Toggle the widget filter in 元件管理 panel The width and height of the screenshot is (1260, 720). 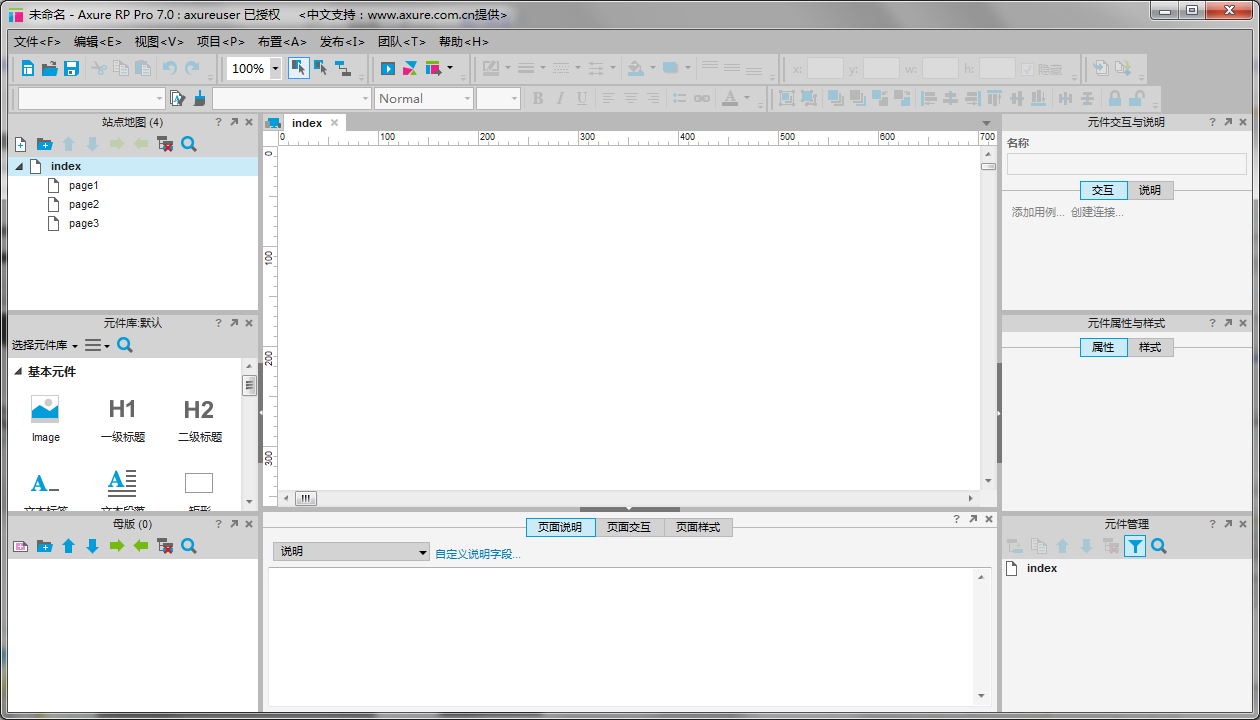[1135, 547]
